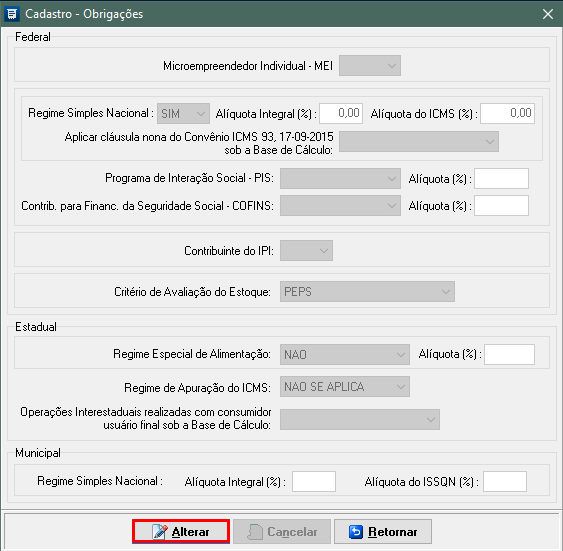Expand the Regime de Apuração do ICMS dropdown
Screen dimensions: 563x551
click(x=345, y=387)
